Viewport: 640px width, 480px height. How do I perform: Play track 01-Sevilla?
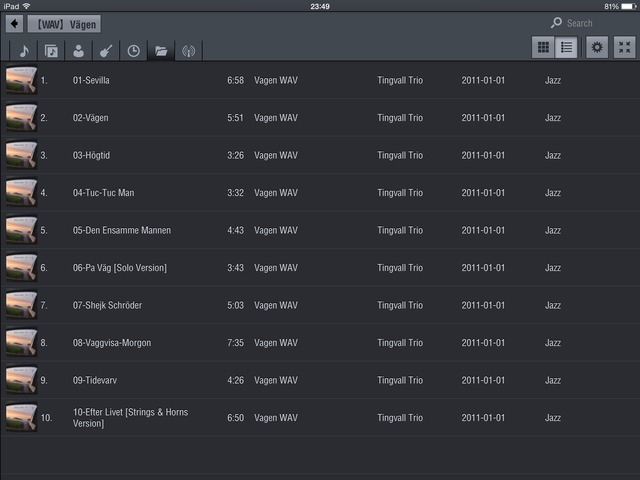92,80
